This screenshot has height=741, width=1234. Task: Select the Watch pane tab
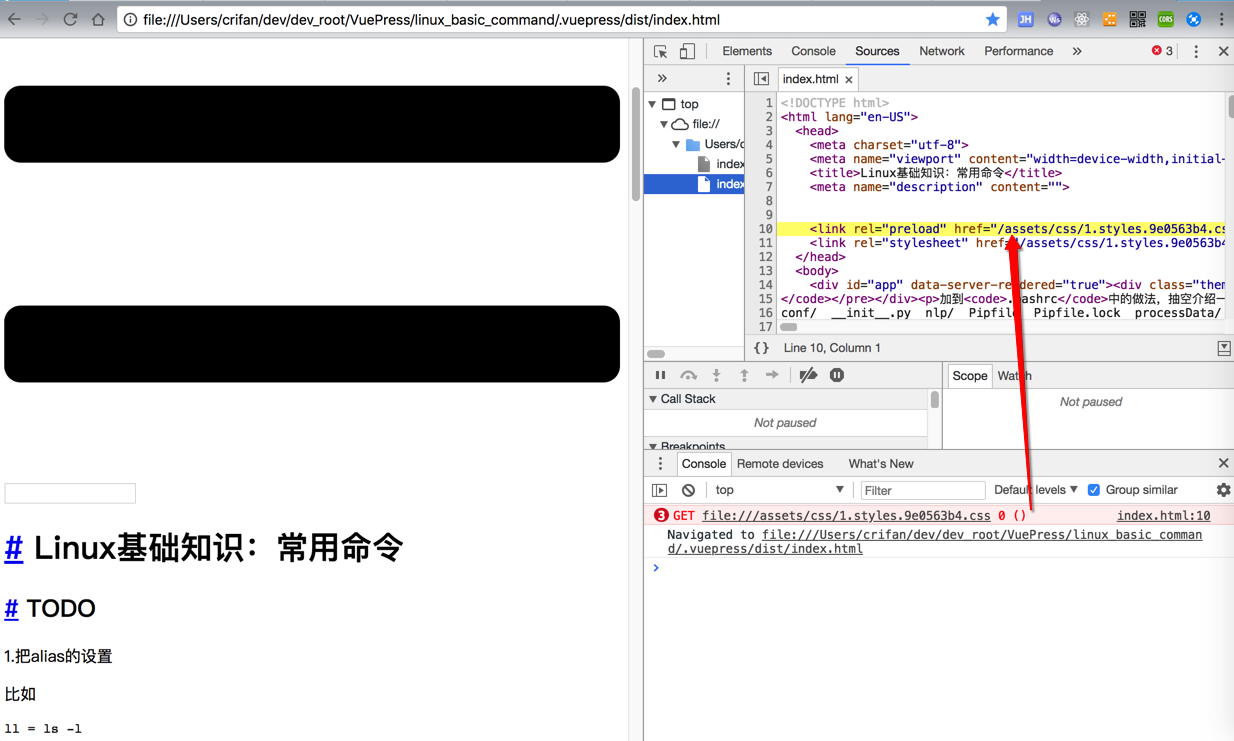[x=1014, y=376]
